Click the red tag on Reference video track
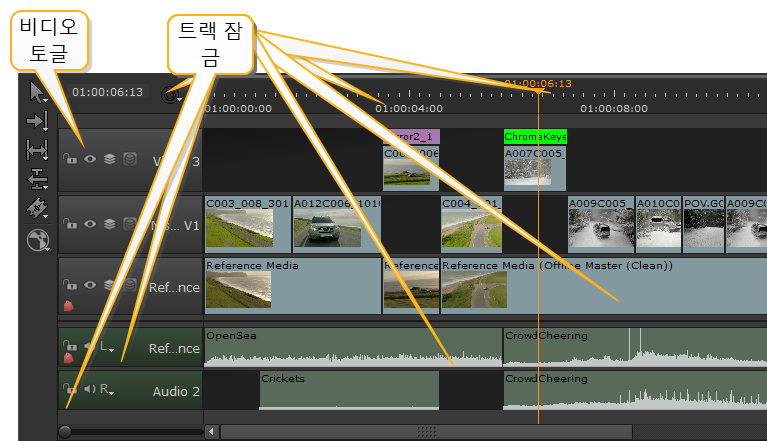The width and height of the screenshot is (767, 441). 69,304
